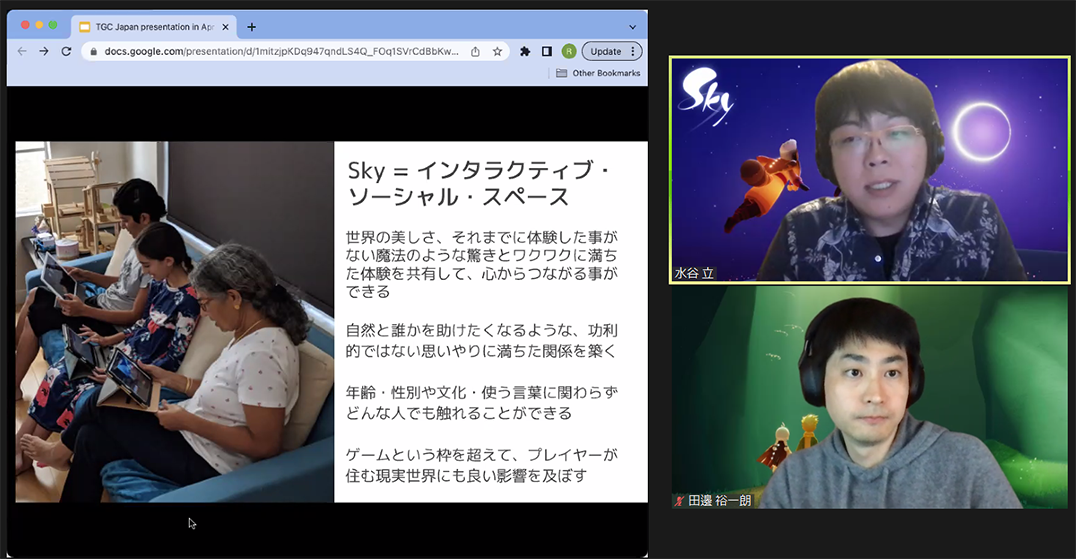This screenshot has height=559, width=1076.
Task: Click the slide paragraph starting with 世界の美しさ
Action: pos(481,264)
